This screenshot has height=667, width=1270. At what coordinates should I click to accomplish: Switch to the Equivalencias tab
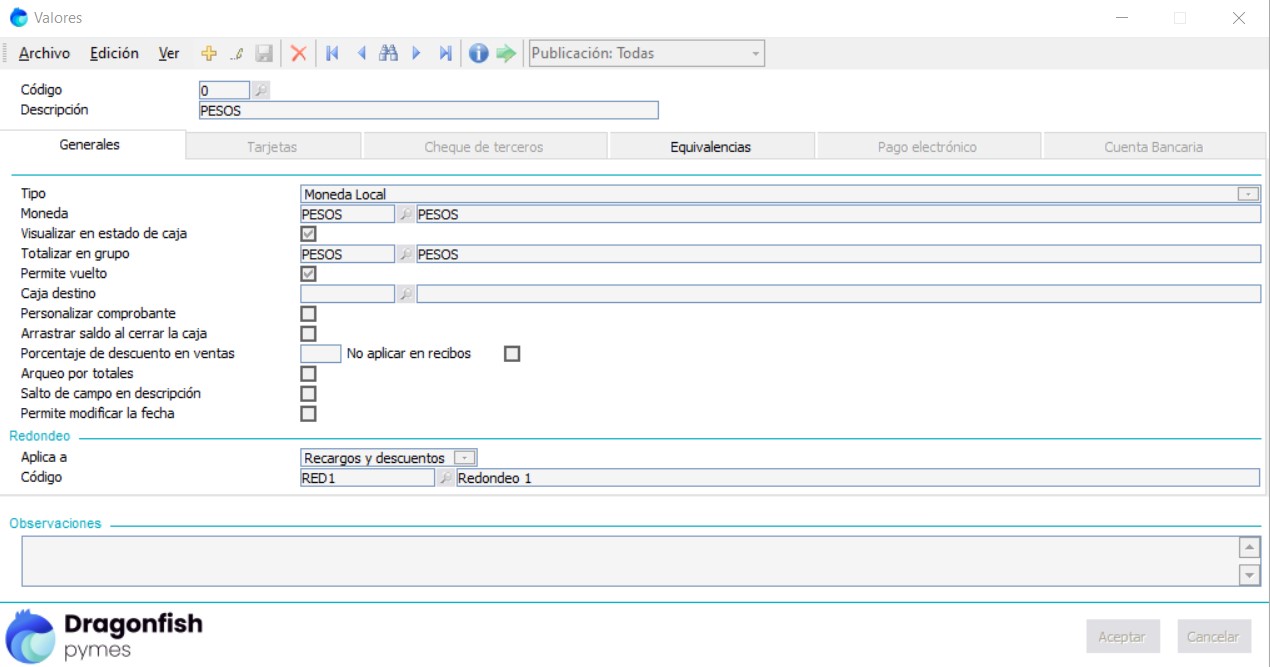pos(710,147)
